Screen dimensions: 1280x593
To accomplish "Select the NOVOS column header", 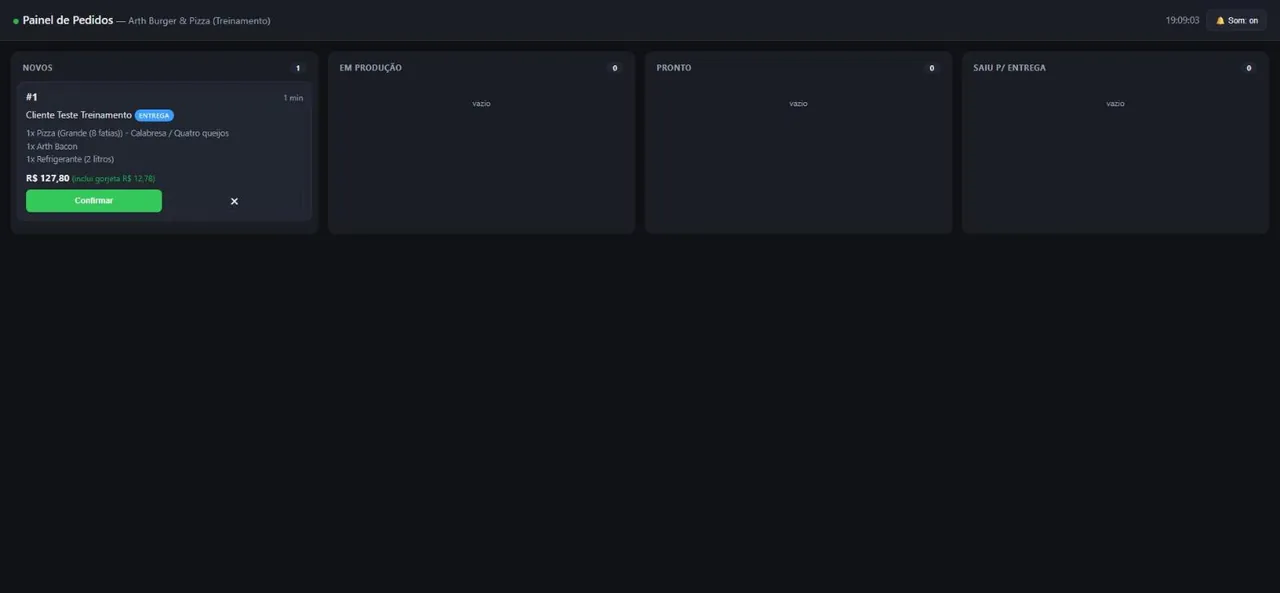I will (38, 68).
